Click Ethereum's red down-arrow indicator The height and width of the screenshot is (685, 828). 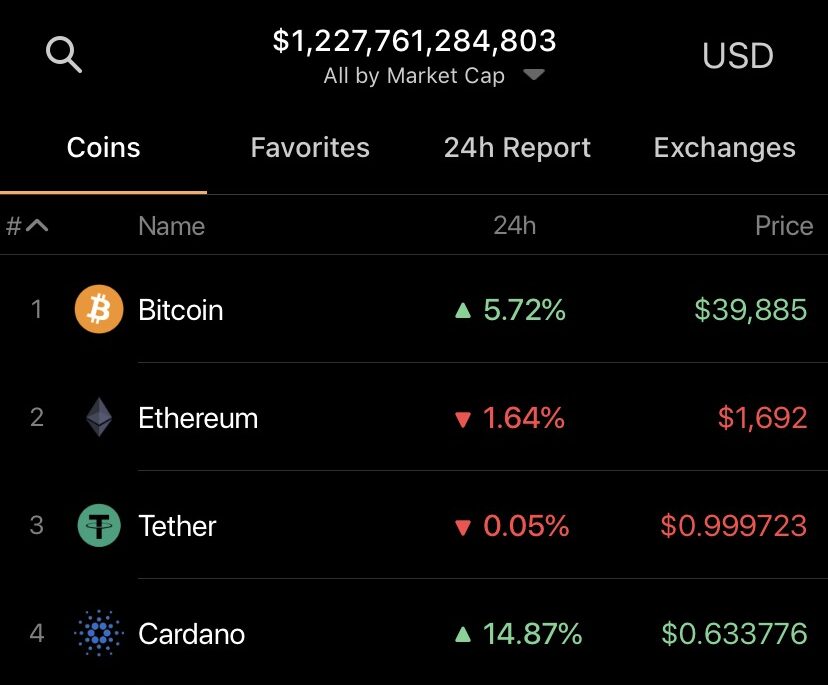462,419
